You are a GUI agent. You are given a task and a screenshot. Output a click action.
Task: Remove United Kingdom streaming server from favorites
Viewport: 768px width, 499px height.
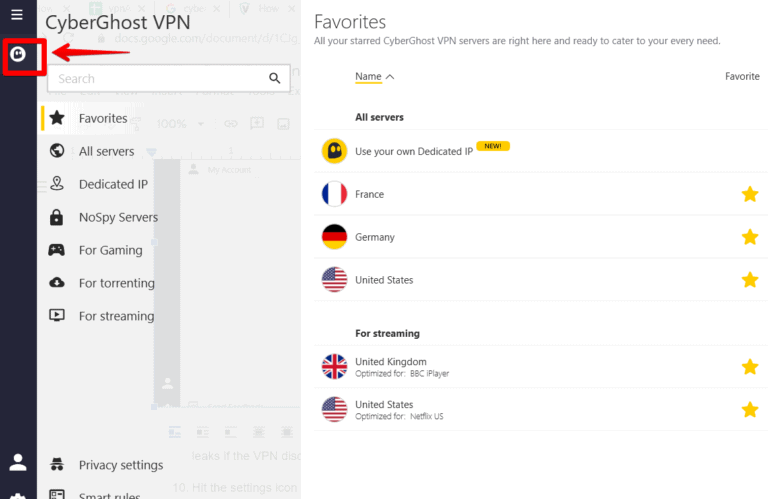tap(750, 366)
